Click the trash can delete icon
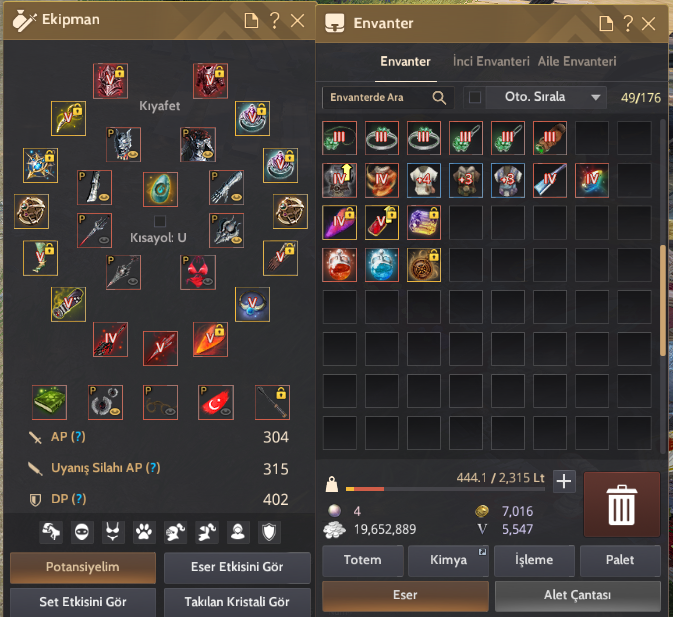 (x=621, y=504)
